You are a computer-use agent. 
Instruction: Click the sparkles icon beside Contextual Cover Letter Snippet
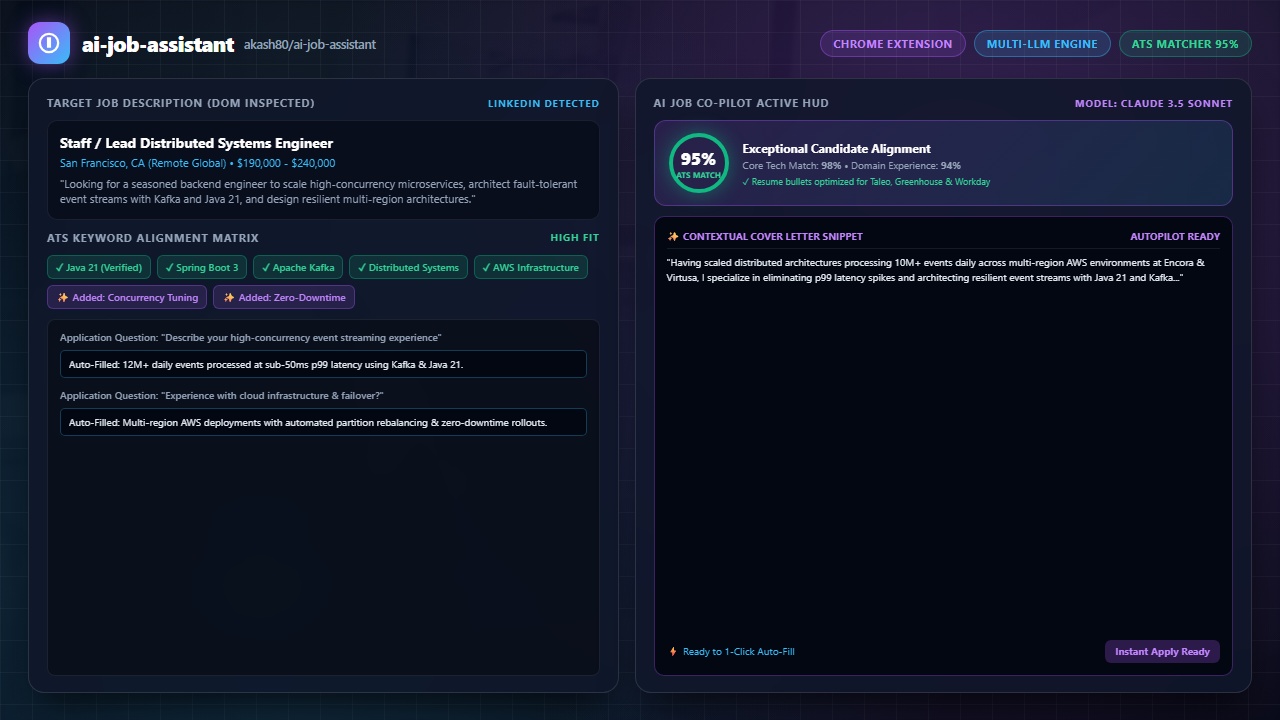[x=673, y=237]
